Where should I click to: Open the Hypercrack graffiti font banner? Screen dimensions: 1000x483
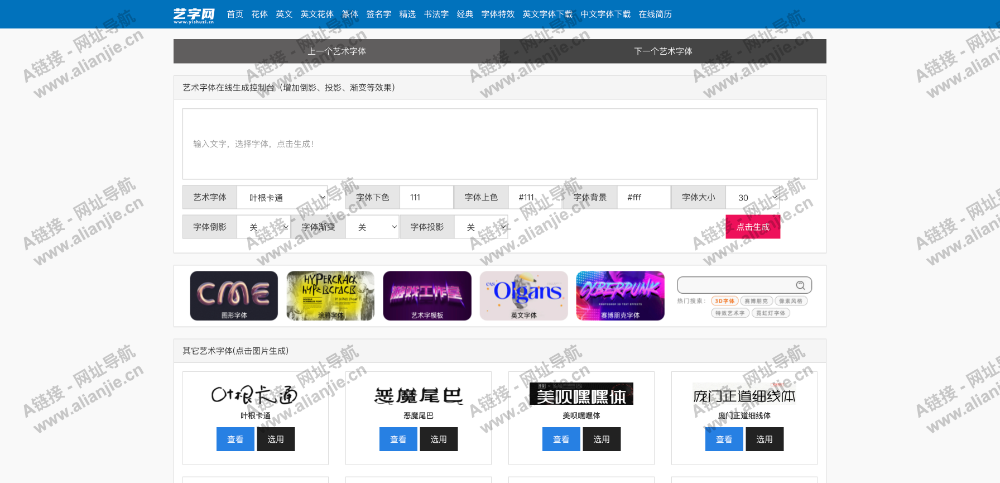coord(330,295)
